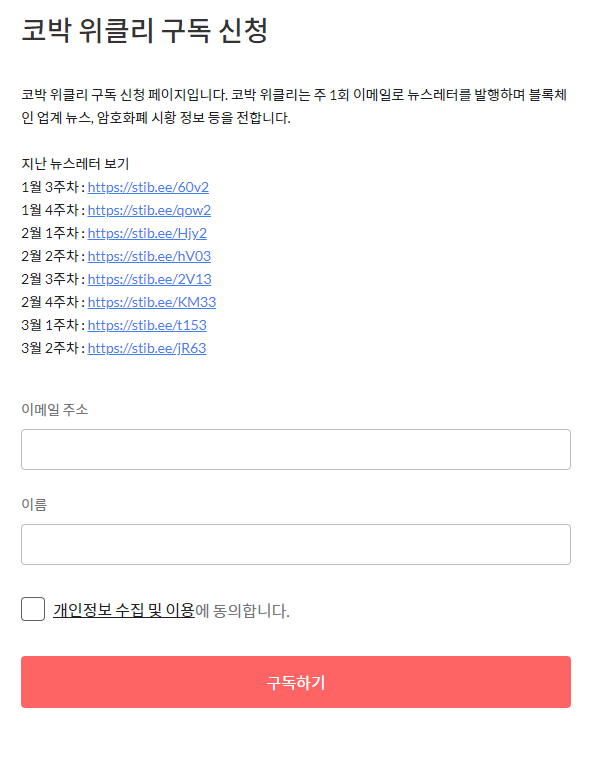
Task: Focus the 이메일 주소 input field
Action: (296, 449)
